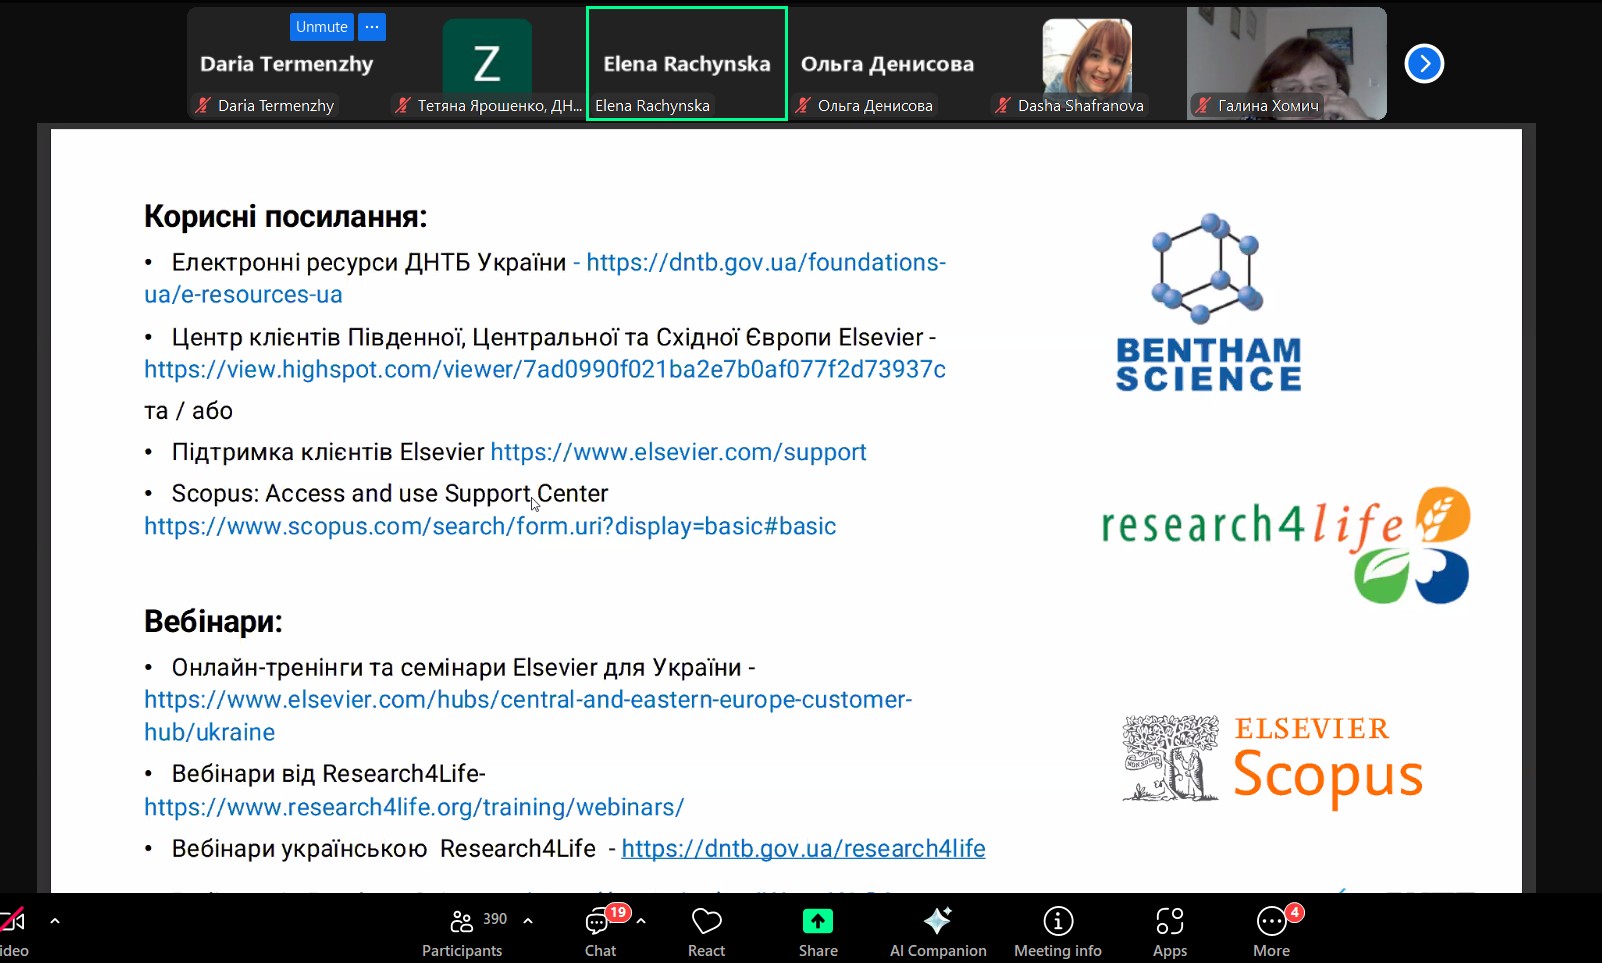Click muted mic icon beside Dasha Shafranova name

1003,105
